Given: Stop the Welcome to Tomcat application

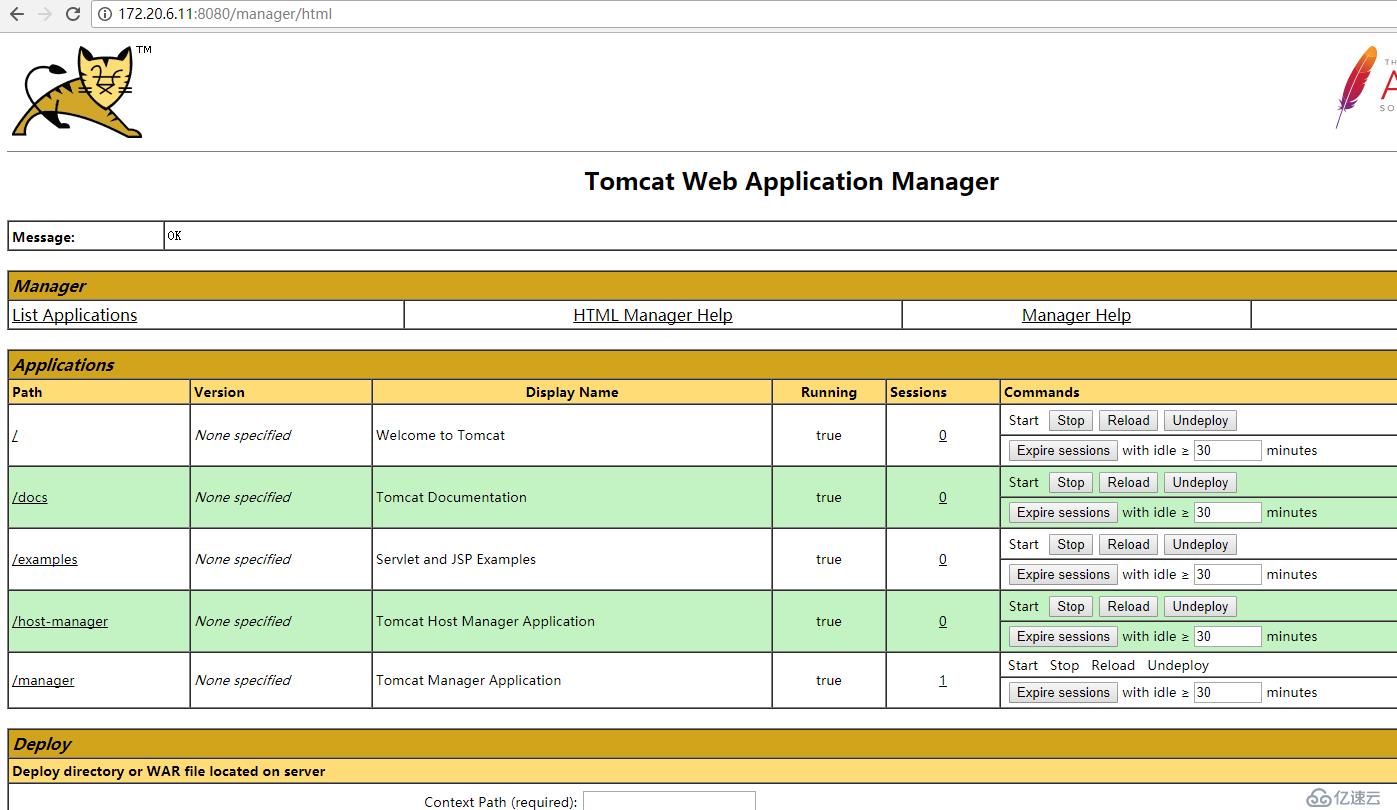Looking at the screenshot, I should coord(1071,421).
